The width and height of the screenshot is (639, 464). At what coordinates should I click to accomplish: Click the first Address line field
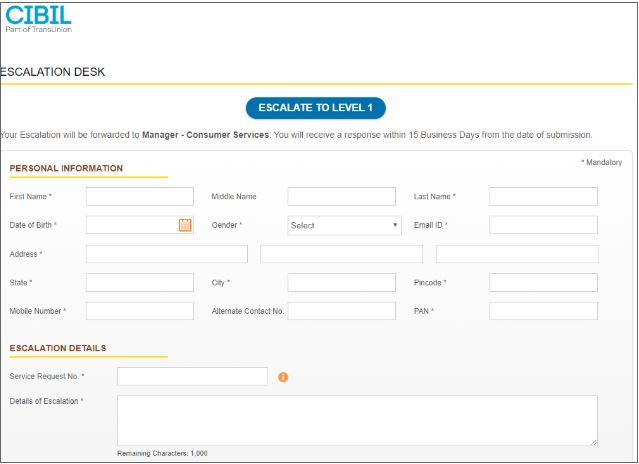(167, 254)
